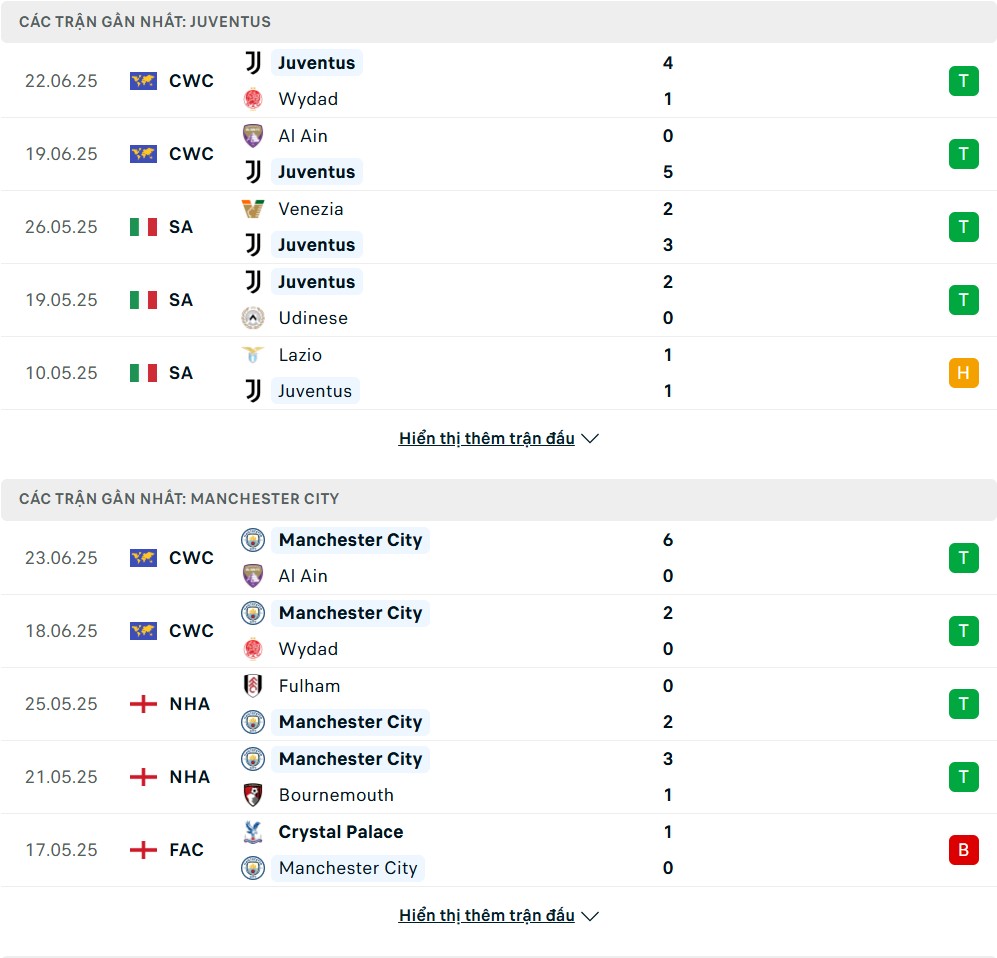Viewport: 997px width, 958px height.
Task: Click the Udinese club crest
Action: pos(253,318)
